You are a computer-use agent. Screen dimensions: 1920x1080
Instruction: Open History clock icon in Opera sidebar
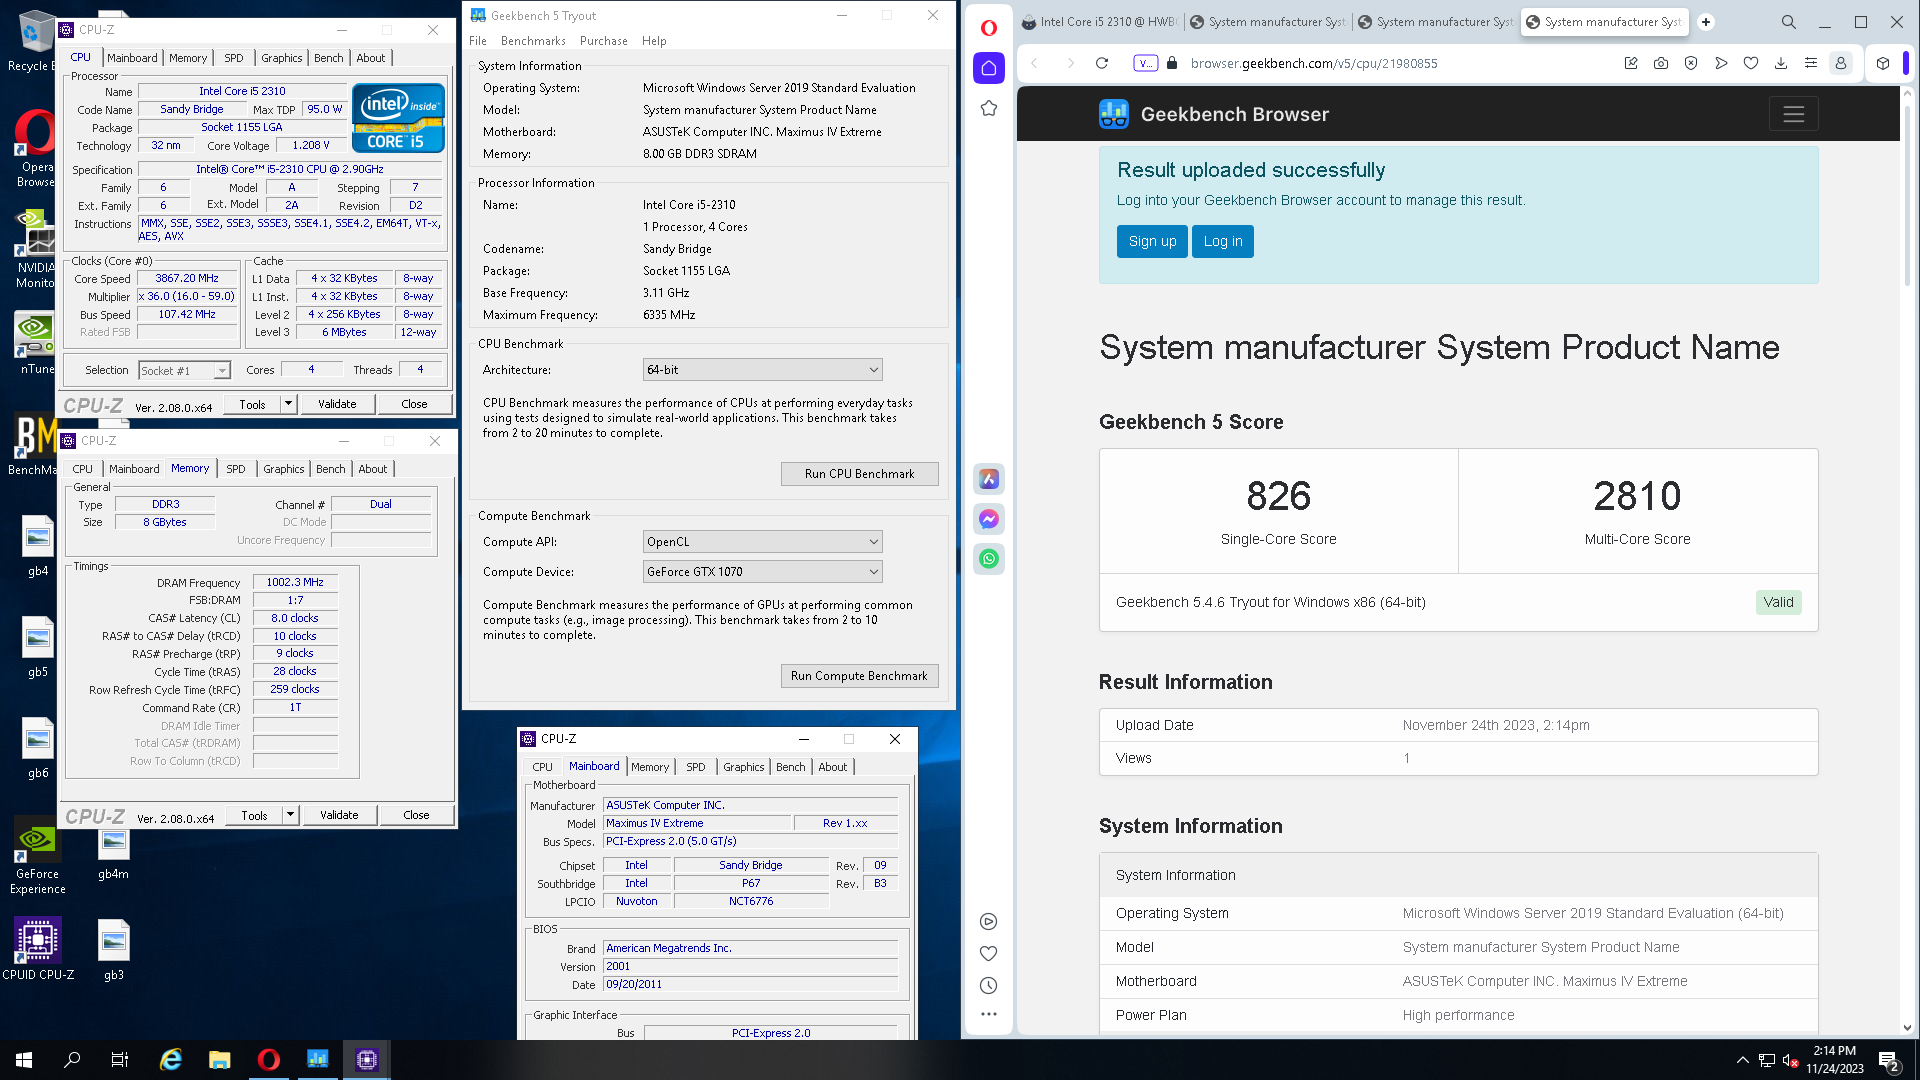(988, 986)
